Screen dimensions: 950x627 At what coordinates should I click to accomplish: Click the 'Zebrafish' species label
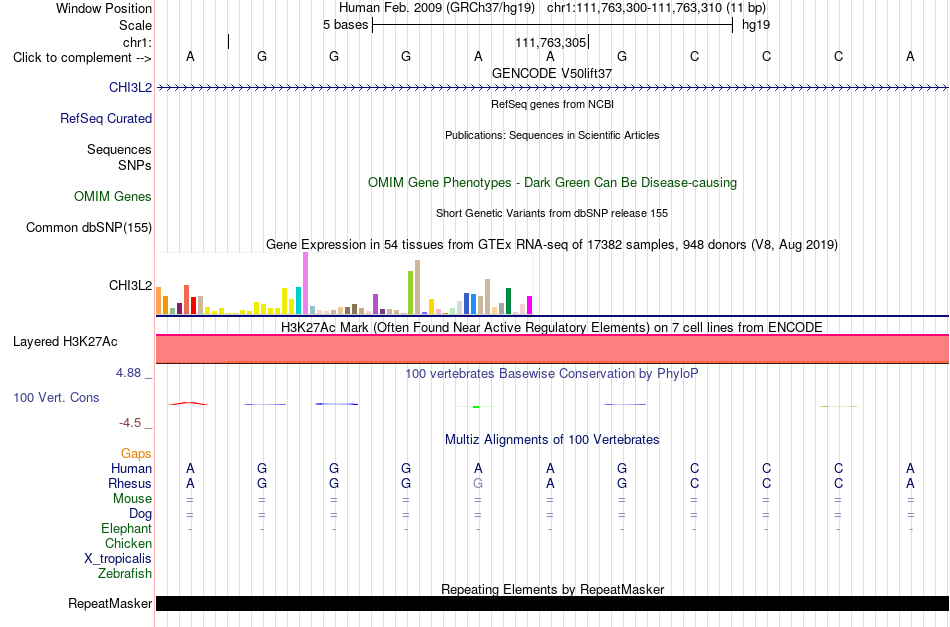coord(125,573)
